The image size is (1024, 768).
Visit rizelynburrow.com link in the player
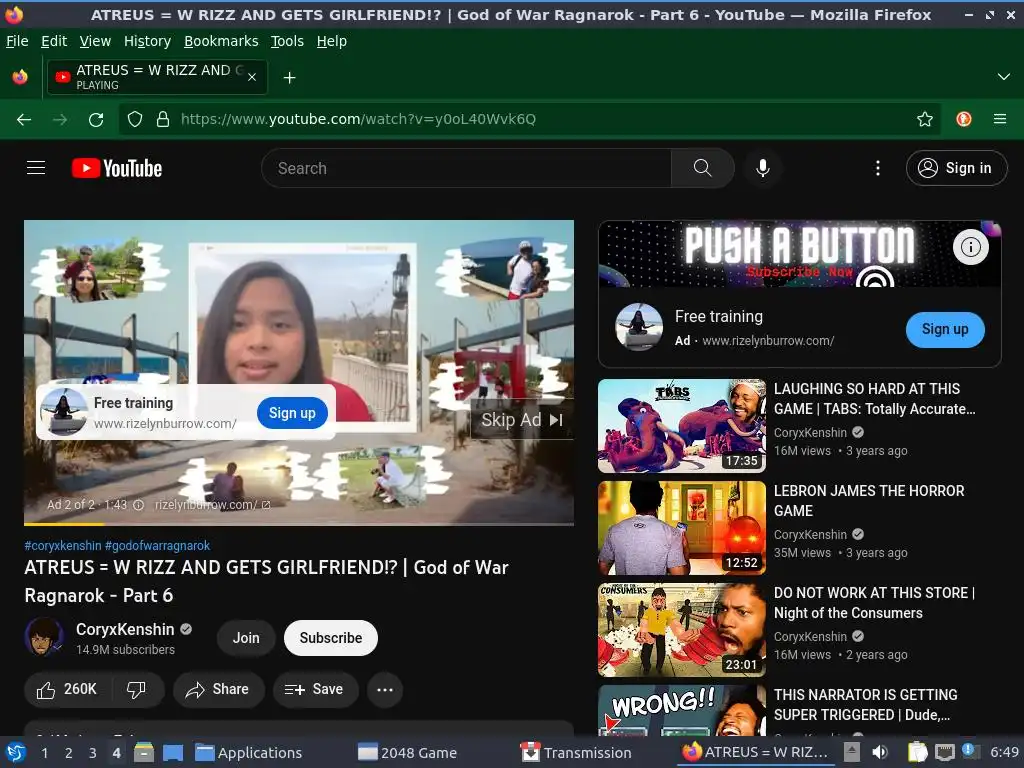(212, 505)
